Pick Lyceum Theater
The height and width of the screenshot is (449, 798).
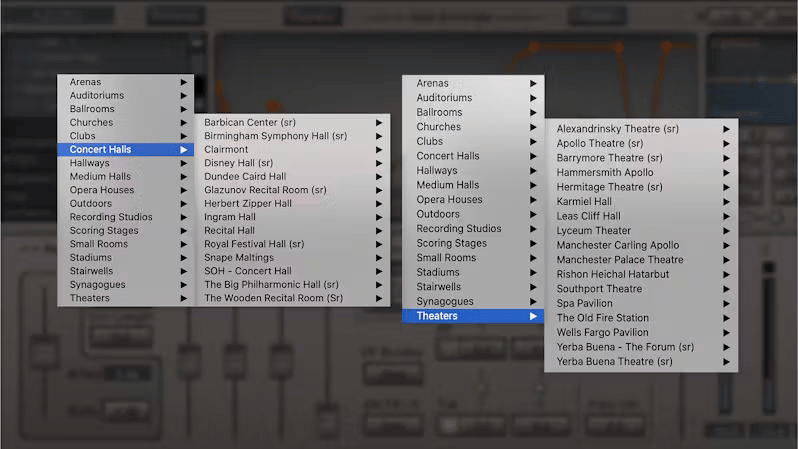pos(641,231)
